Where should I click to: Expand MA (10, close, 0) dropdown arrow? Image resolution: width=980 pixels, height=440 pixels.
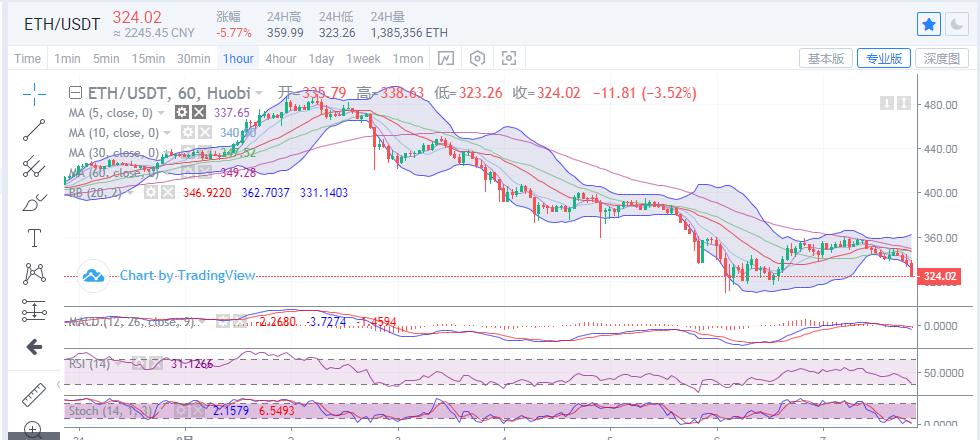point(167,133)
